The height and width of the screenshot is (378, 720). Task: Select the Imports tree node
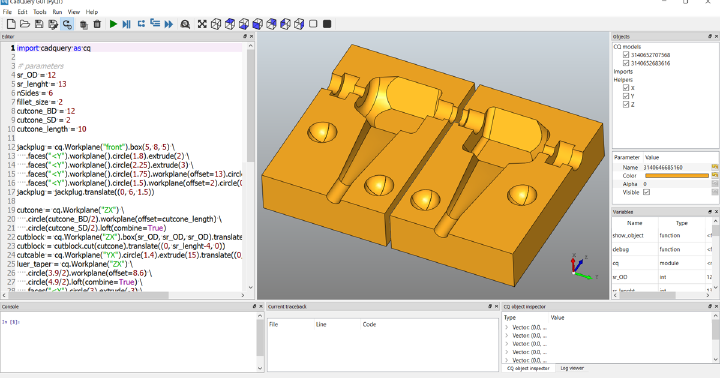pyautogui.click(x=623, y=71)
